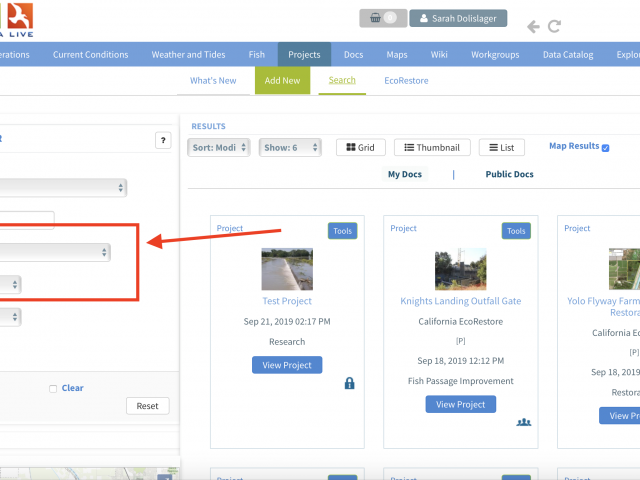Click the Add New tab
Viewport: 640px width, 480px height.
point(282,80)
